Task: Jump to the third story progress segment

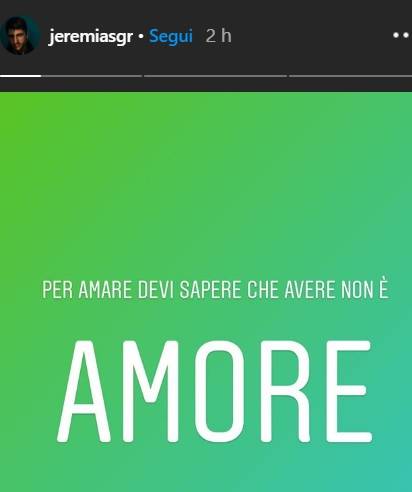Action: tap(215, 76)
